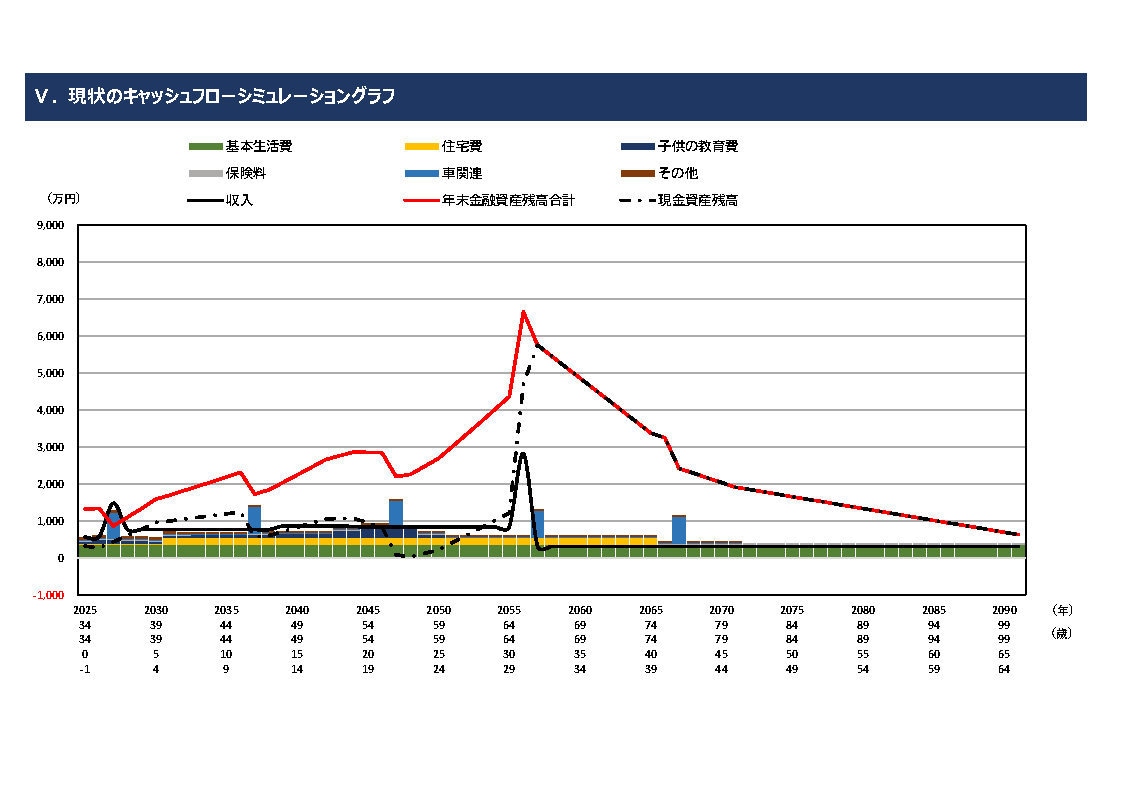Image resolution: width=1122 pixels, height=794 pixels.
Task: Click the (万円) unit label
Action: (62, 199)
